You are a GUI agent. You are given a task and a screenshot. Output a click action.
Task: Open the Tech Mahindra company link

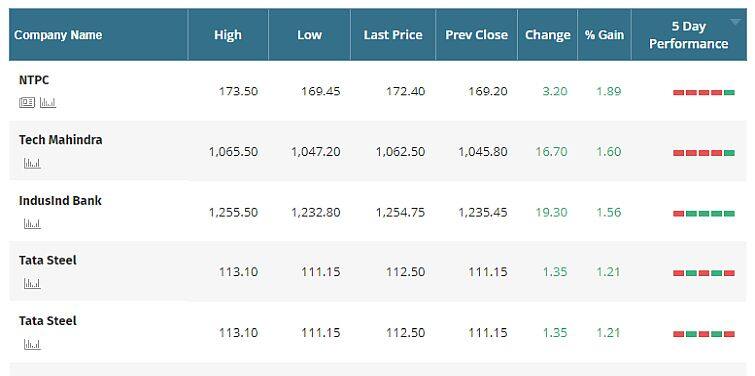click(x=61, y=140)
